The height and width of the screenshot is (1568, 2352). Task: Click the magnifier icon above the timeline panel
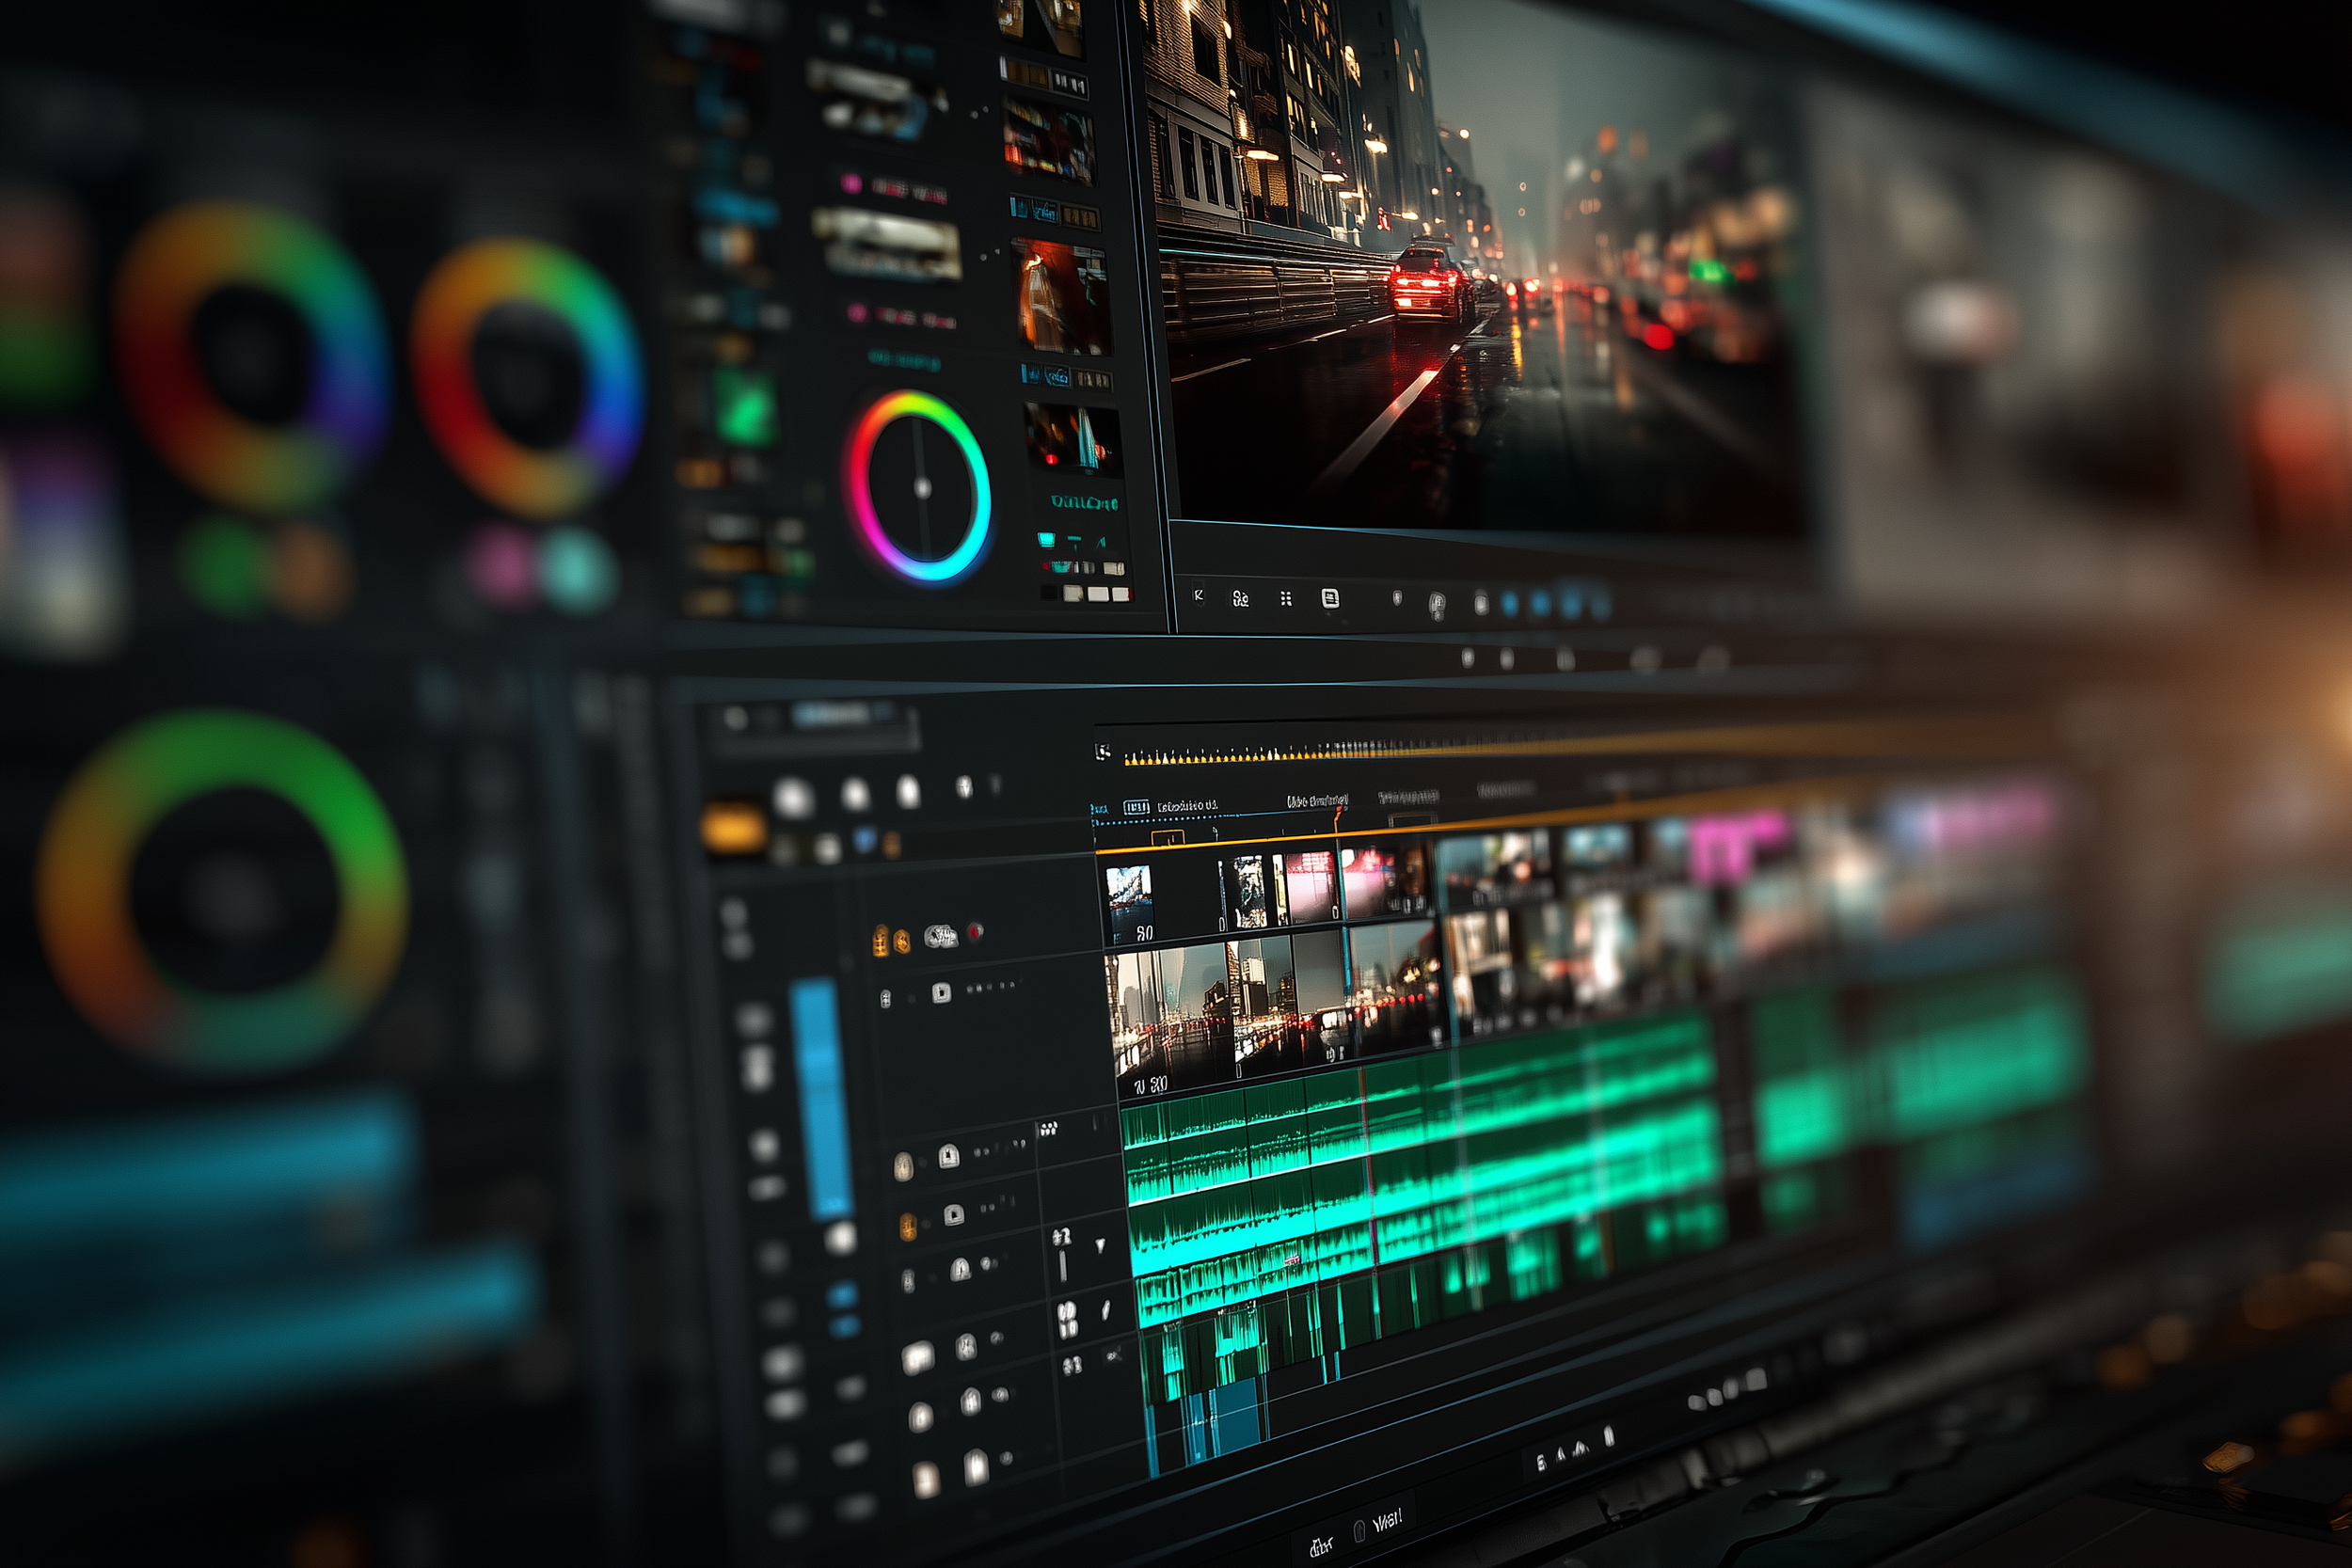[736, 718]
